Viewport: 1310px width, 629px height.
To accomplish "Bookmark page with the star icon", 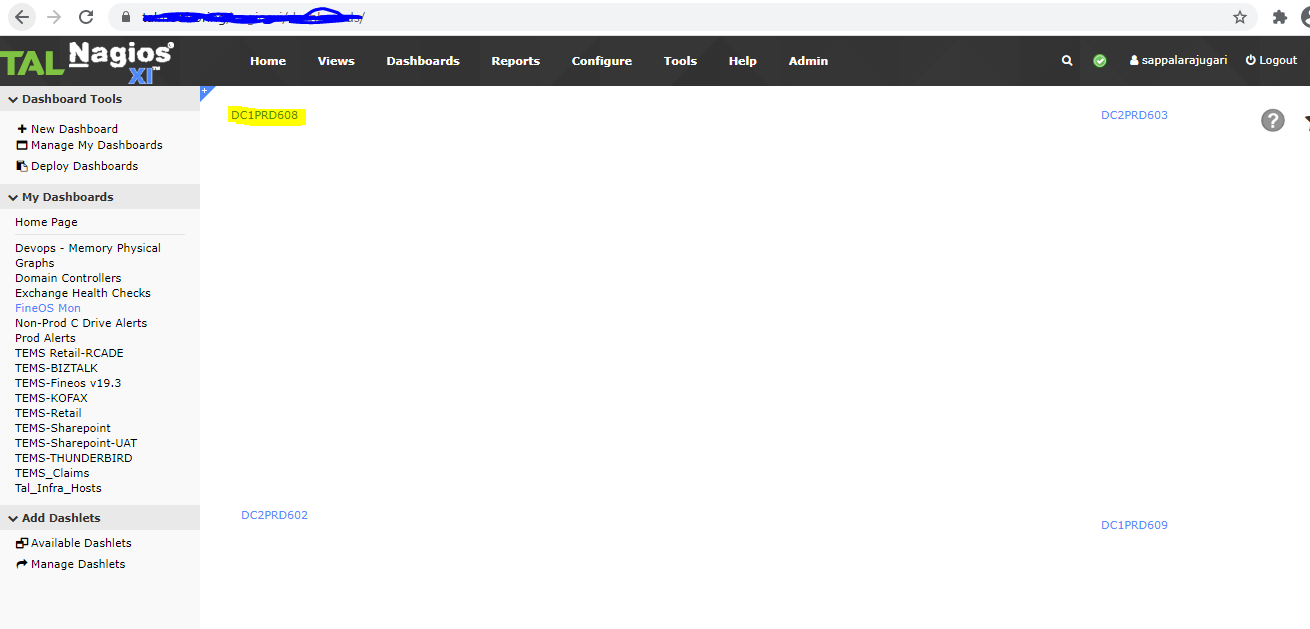I will (1240, 17).
